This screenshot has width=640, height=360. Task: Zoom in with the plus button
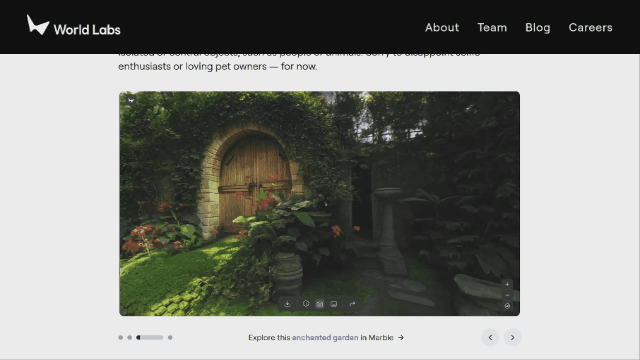coord(507,284)
